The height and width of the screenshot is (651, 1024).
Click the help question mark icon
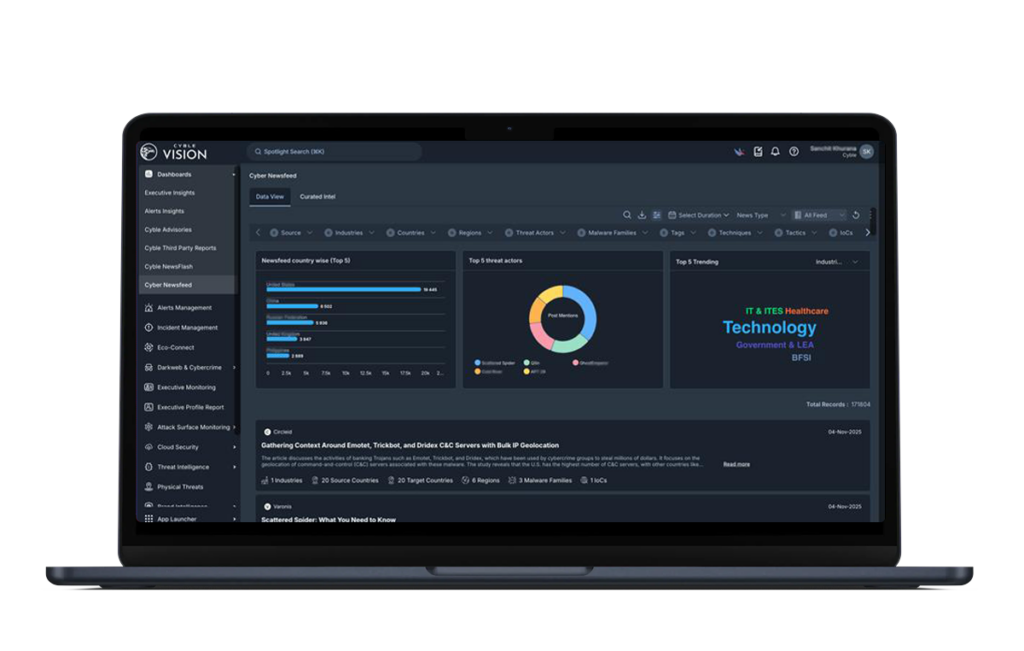click(793, 151)
